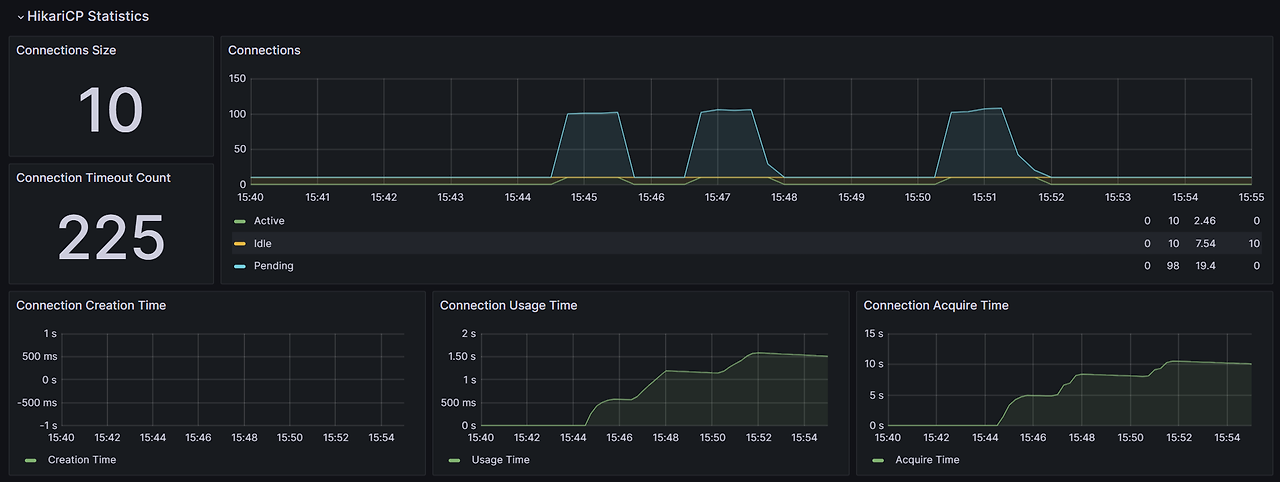Click the Idle mean value 7.54
The height and width of the screenshot is (482, 1280).
[x=1206, y=243]
